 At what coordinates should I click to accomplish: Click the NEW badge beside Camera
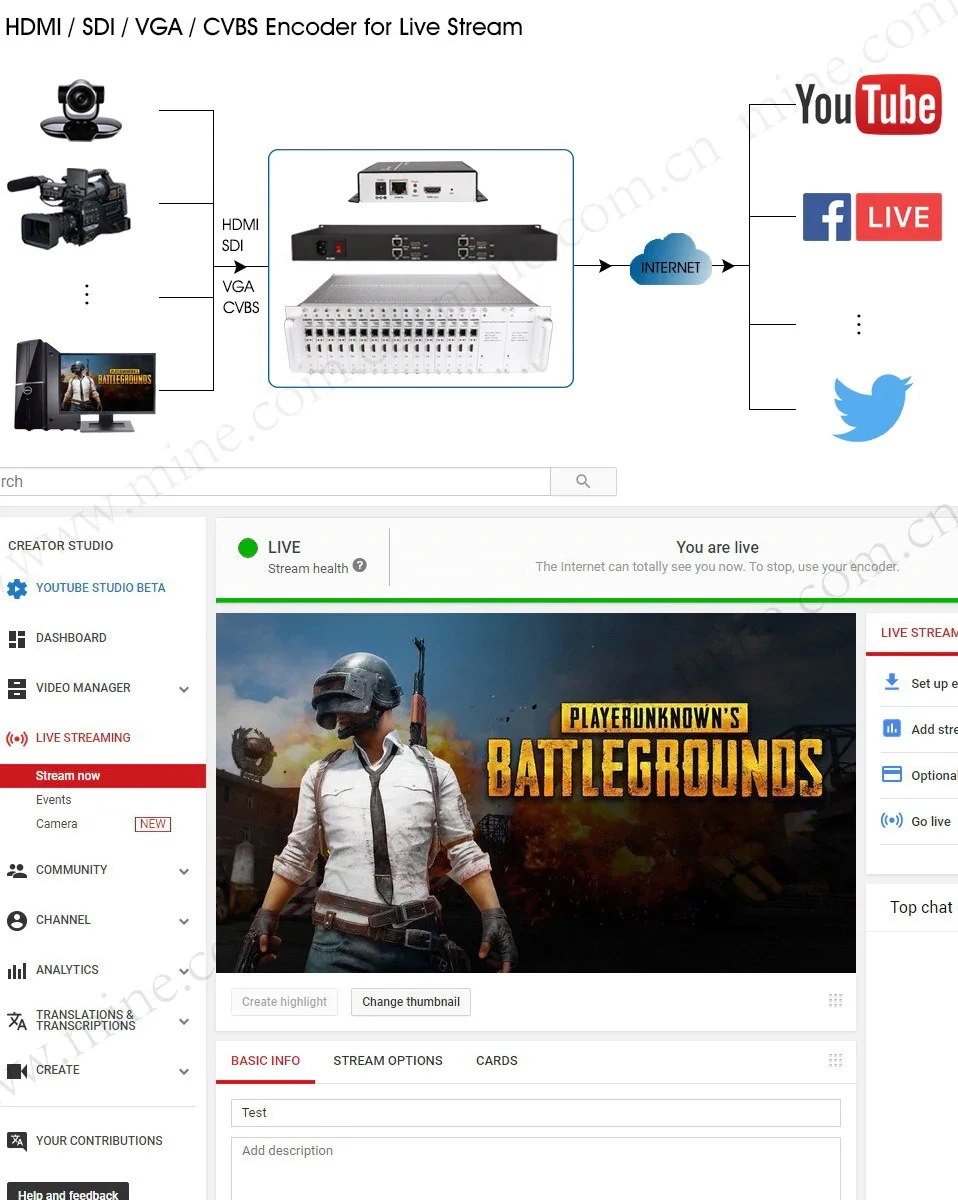point(153,824)
